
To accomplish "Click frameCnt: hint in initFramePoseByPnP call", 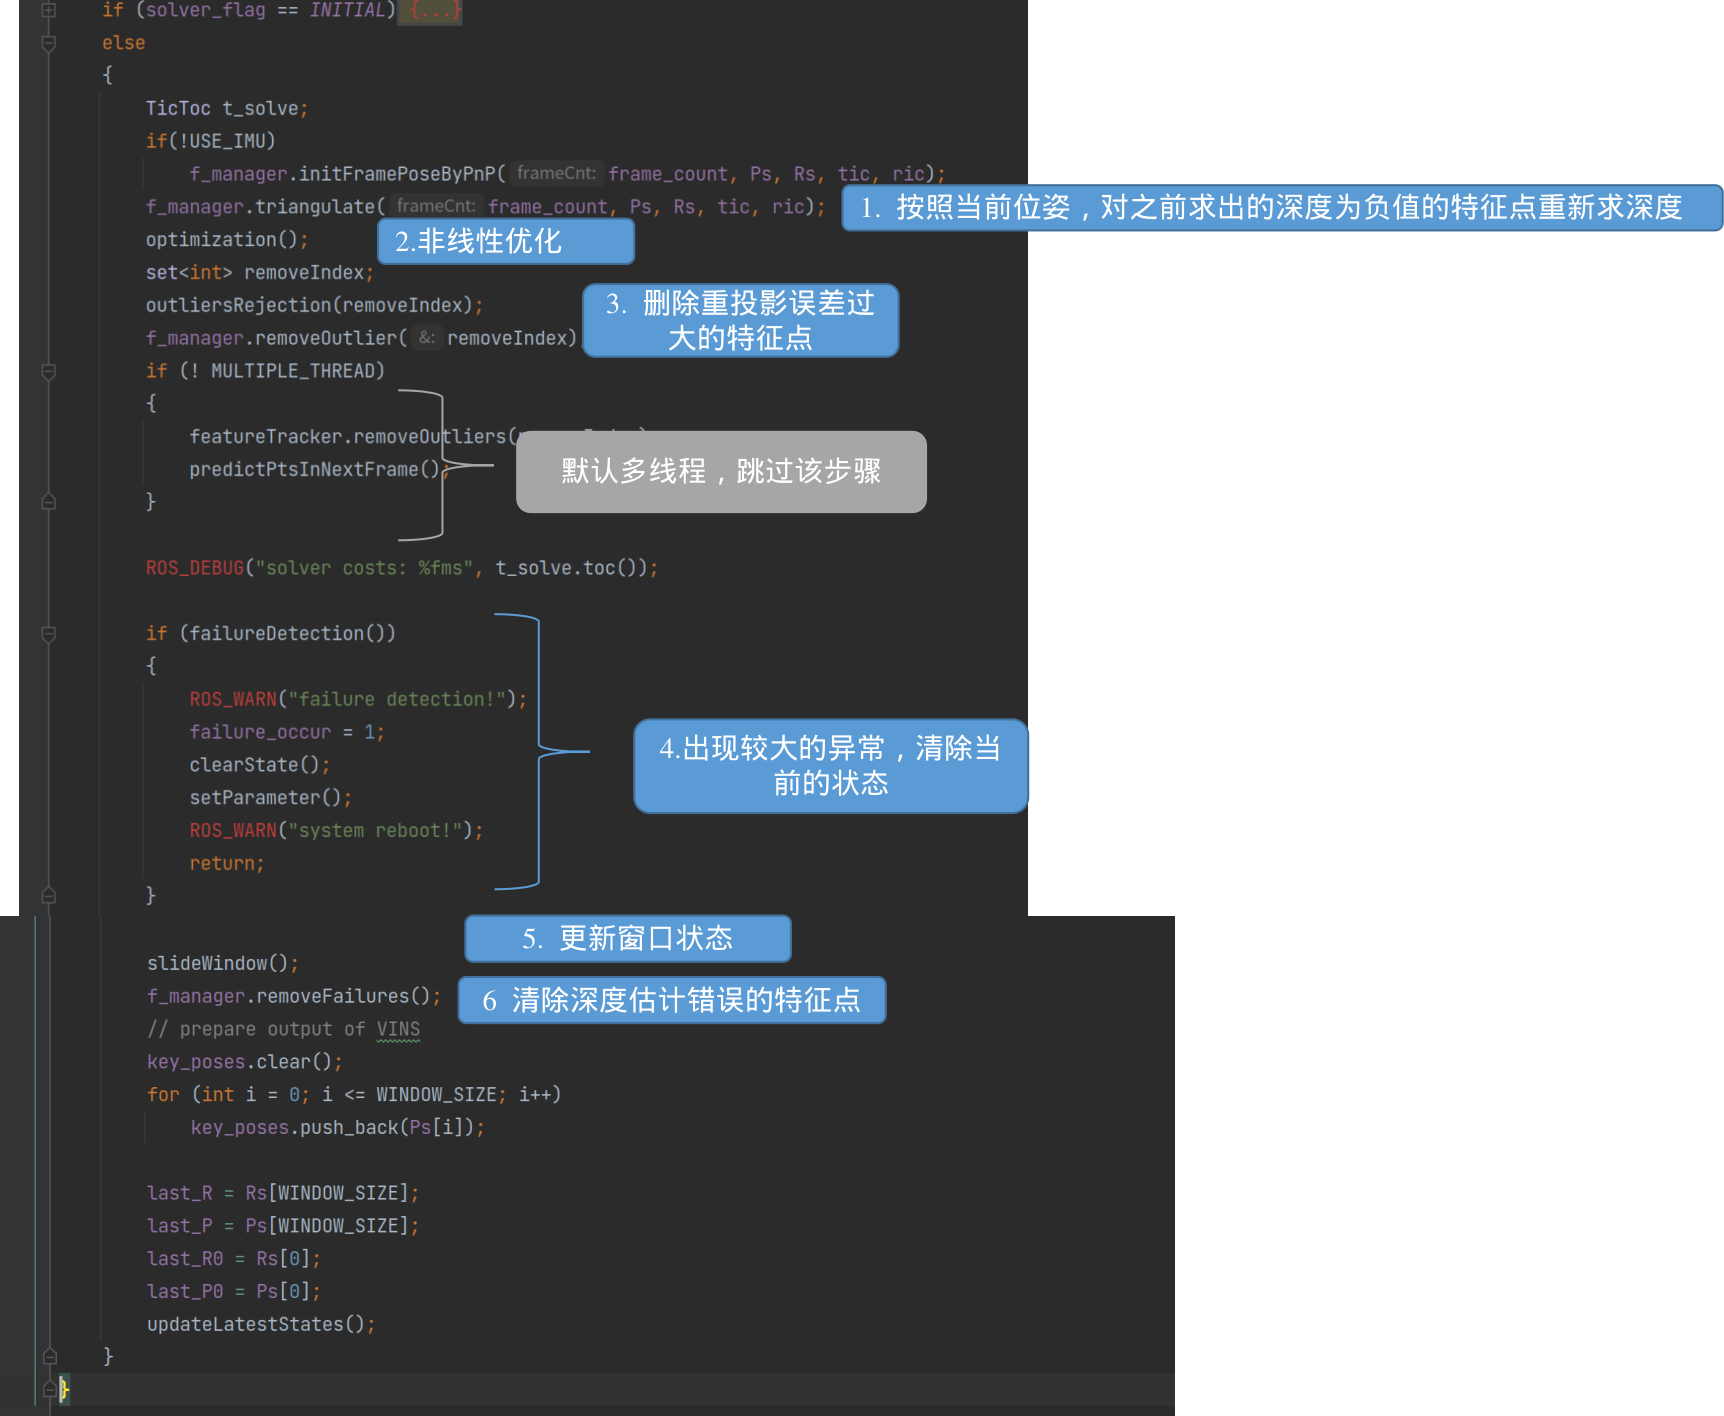I will click(556, 173).
